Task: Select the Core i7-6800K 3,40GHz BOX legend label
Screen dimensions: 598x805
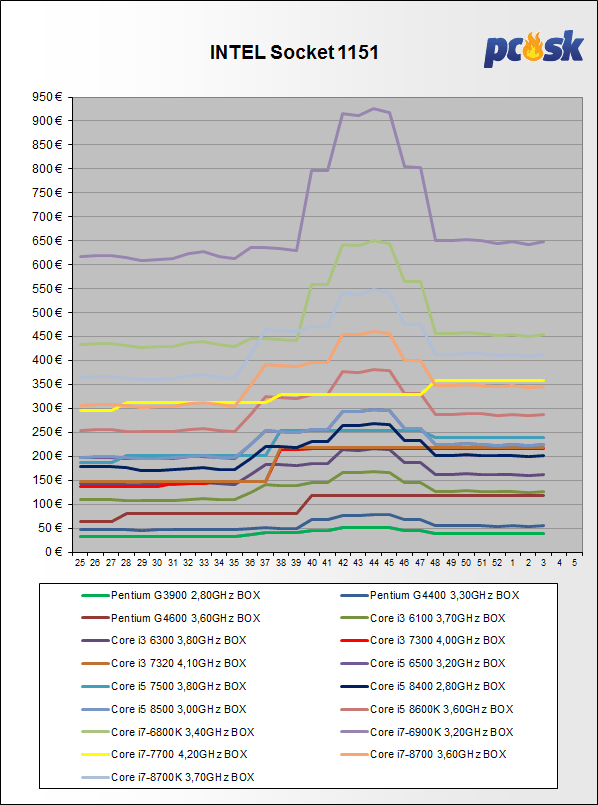Action: pyautogui.click(x=182, y=731)
